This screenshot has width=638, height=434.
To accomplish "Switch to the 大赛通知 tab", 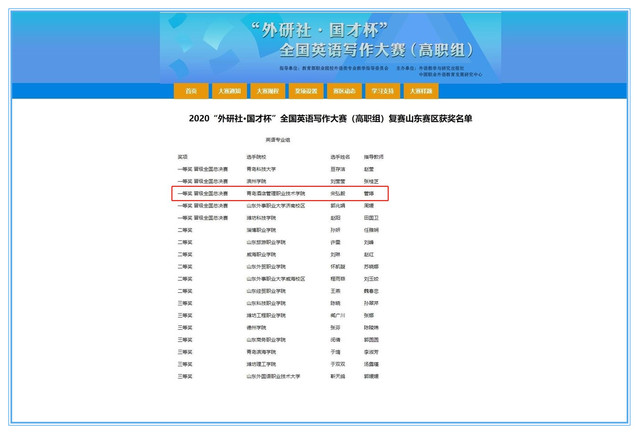I will [x=229, y=91].
